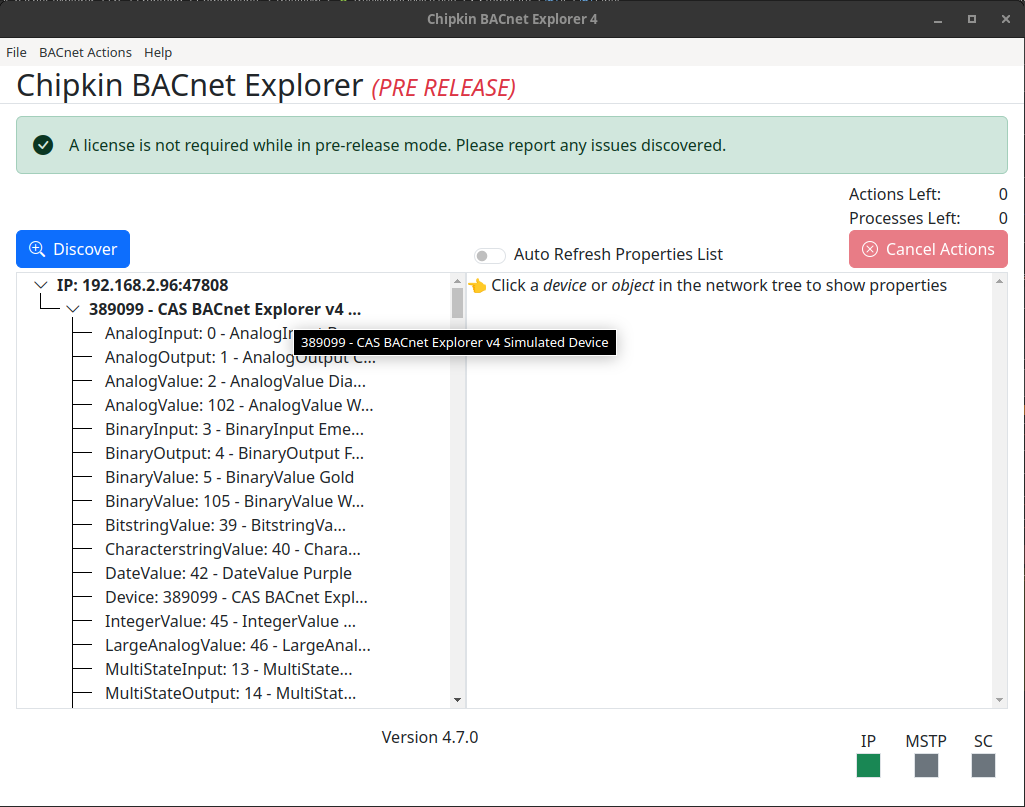Open the Help menu
This screenshot has width=1025, height=807.
pyautogui.click(x=158, y=52)
